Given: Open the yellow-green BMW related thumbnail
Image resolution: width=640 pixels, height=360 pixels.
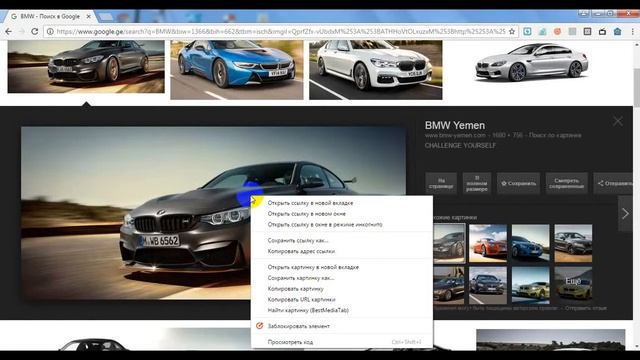Looking at the screenshot, I should click(x=531, y=285).
